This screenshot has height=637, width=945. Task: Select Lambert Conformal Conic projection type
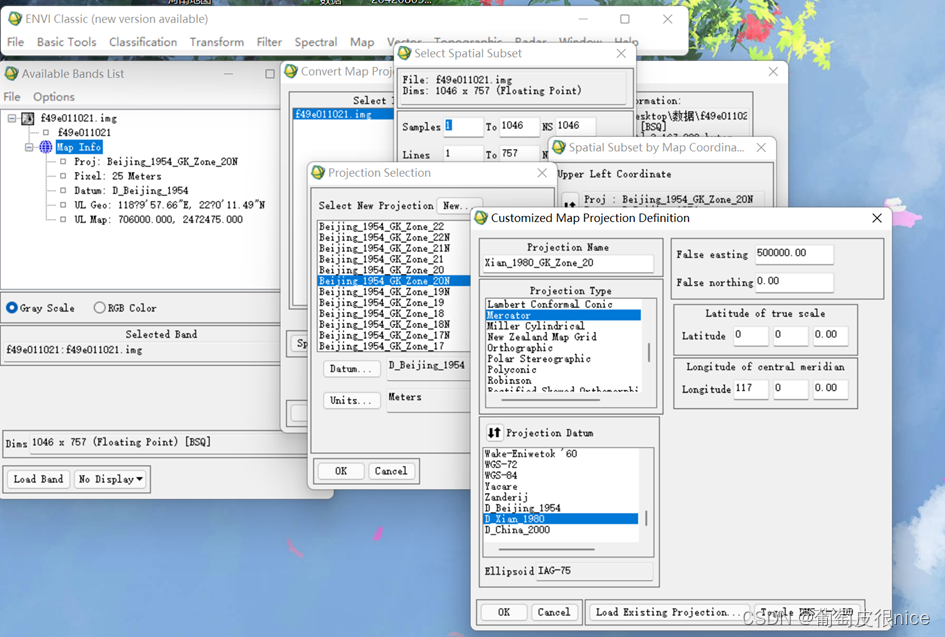[563, 304]
